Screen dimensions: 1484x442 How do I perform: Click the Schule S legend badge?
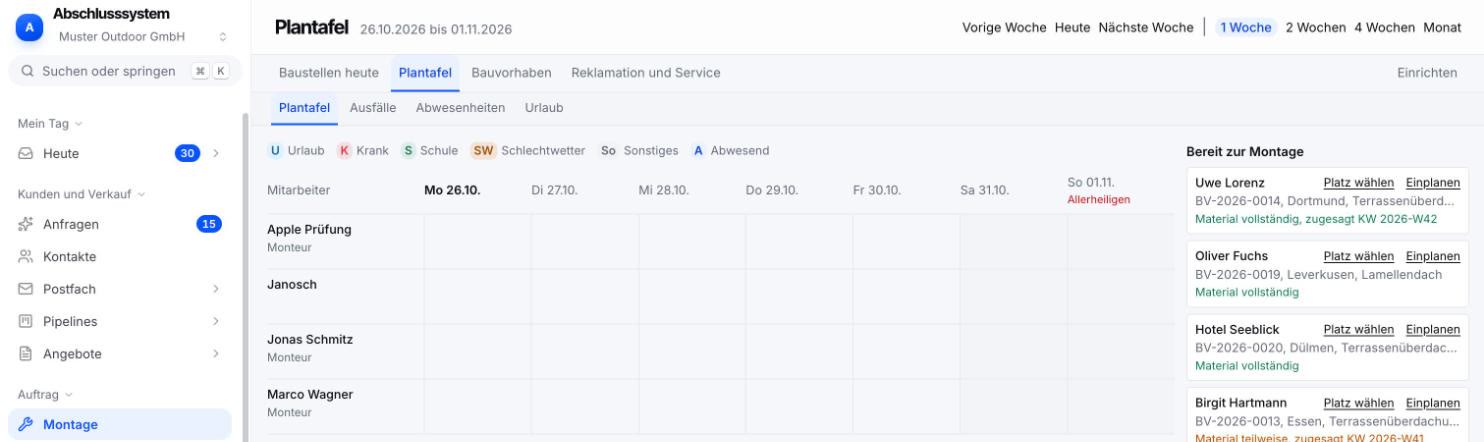[408, 150]
